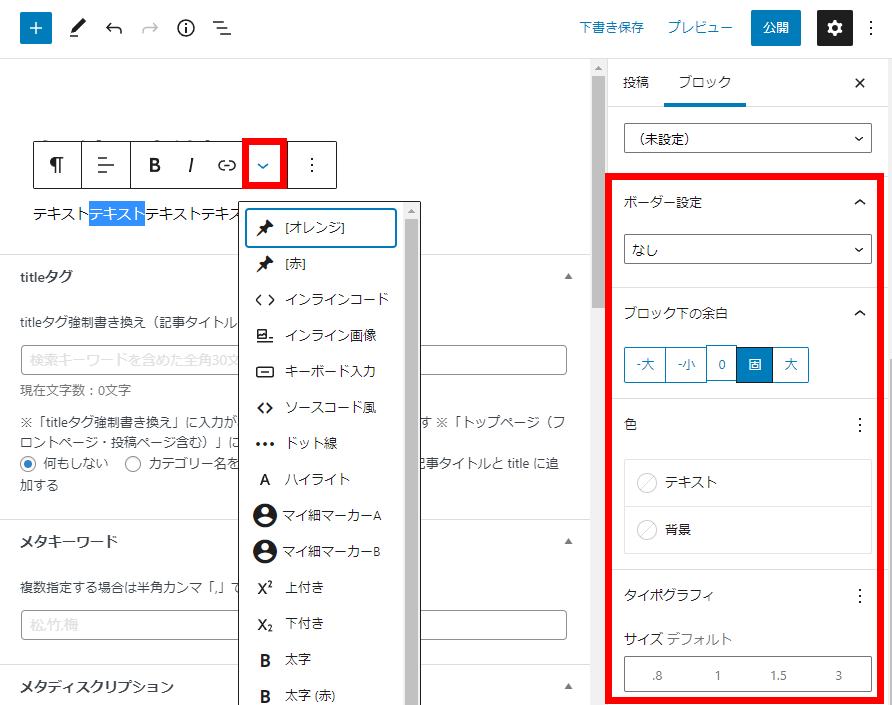Click the undo arrow icon
This screenshot has width=892, height=705.
click(114, 28)
